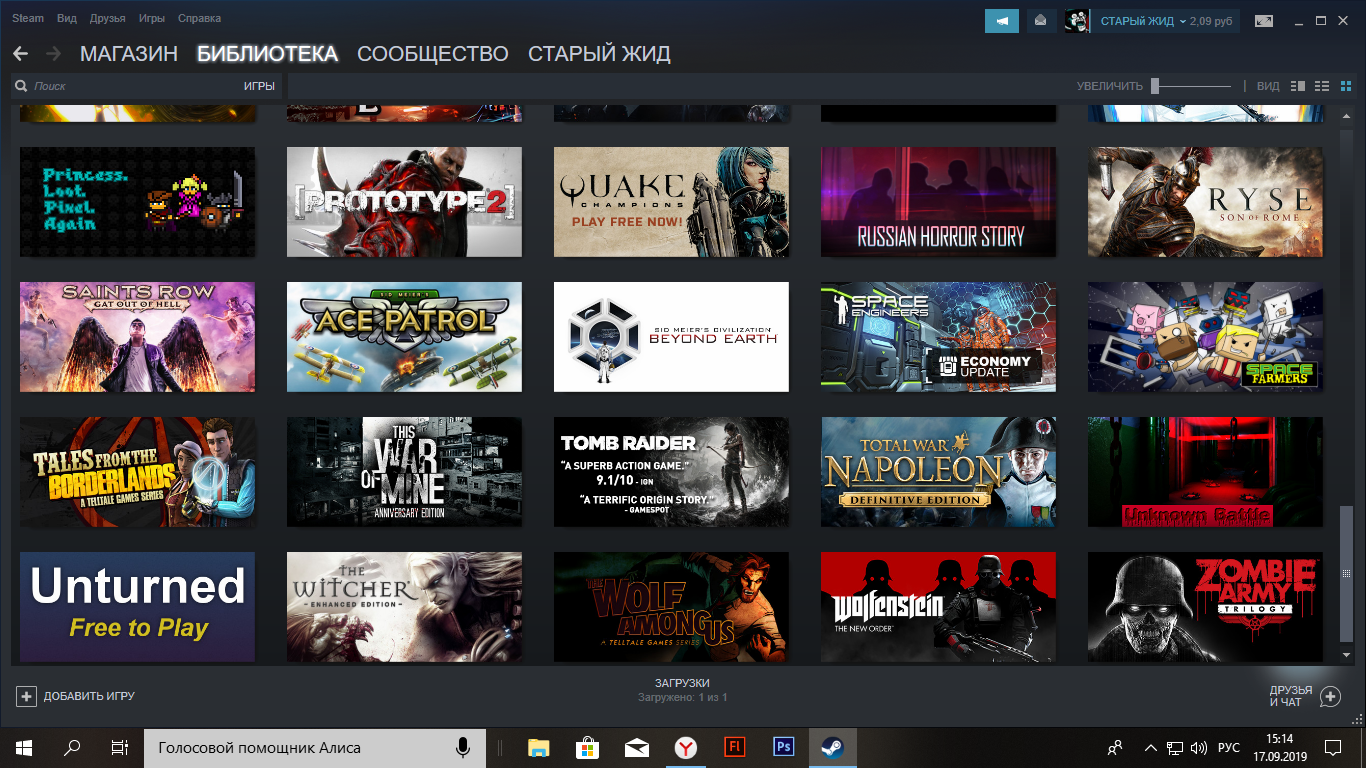Open People icon in system tray
Viewport: 1366px width, 768px height.
tap(1115, 747)
